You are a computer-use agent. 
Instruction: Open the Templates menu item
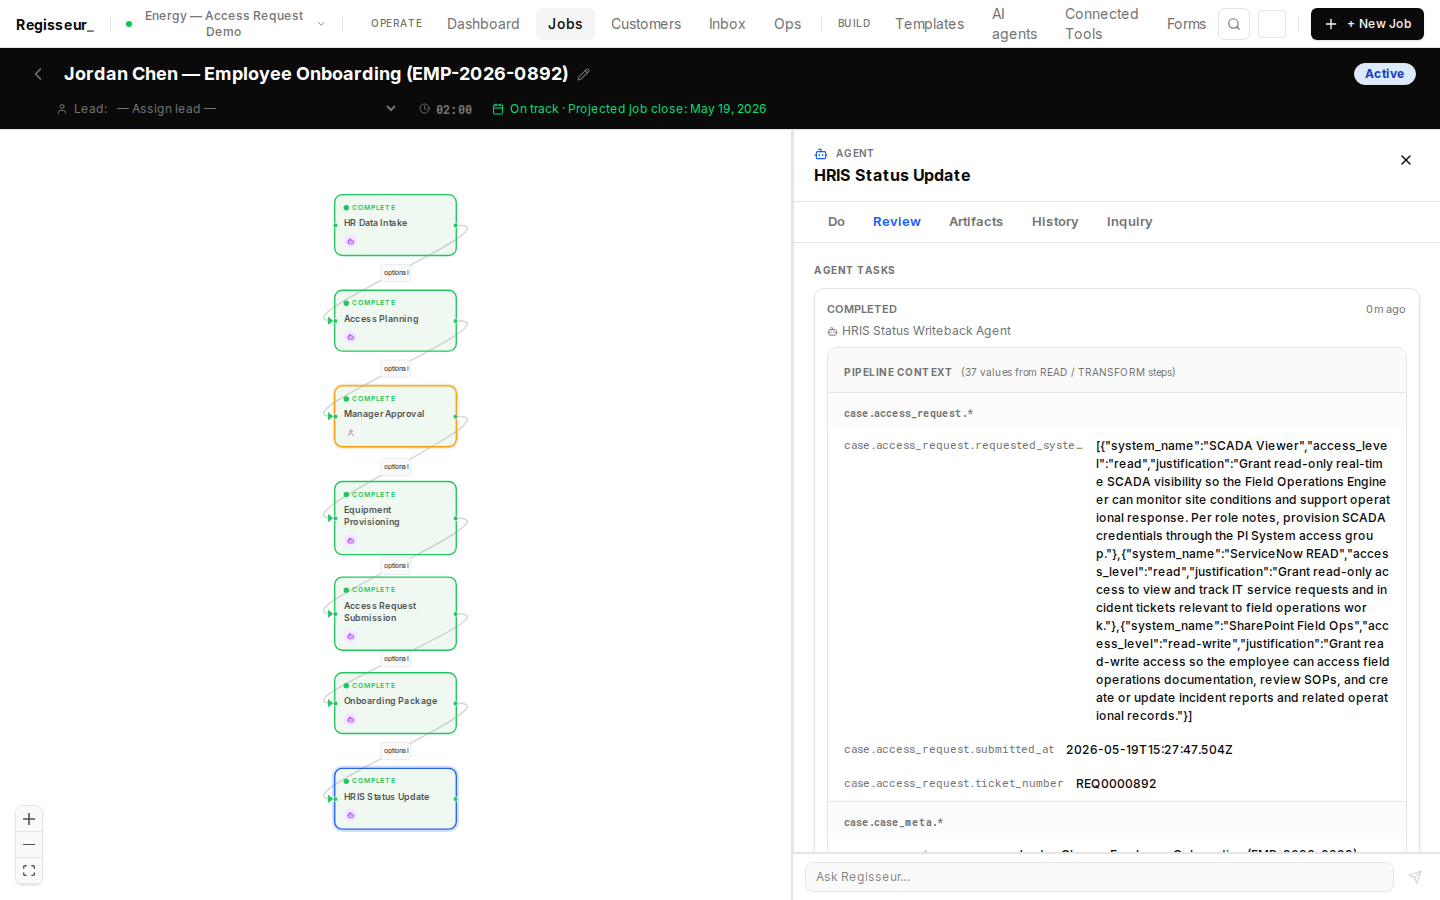coord(929,24)
